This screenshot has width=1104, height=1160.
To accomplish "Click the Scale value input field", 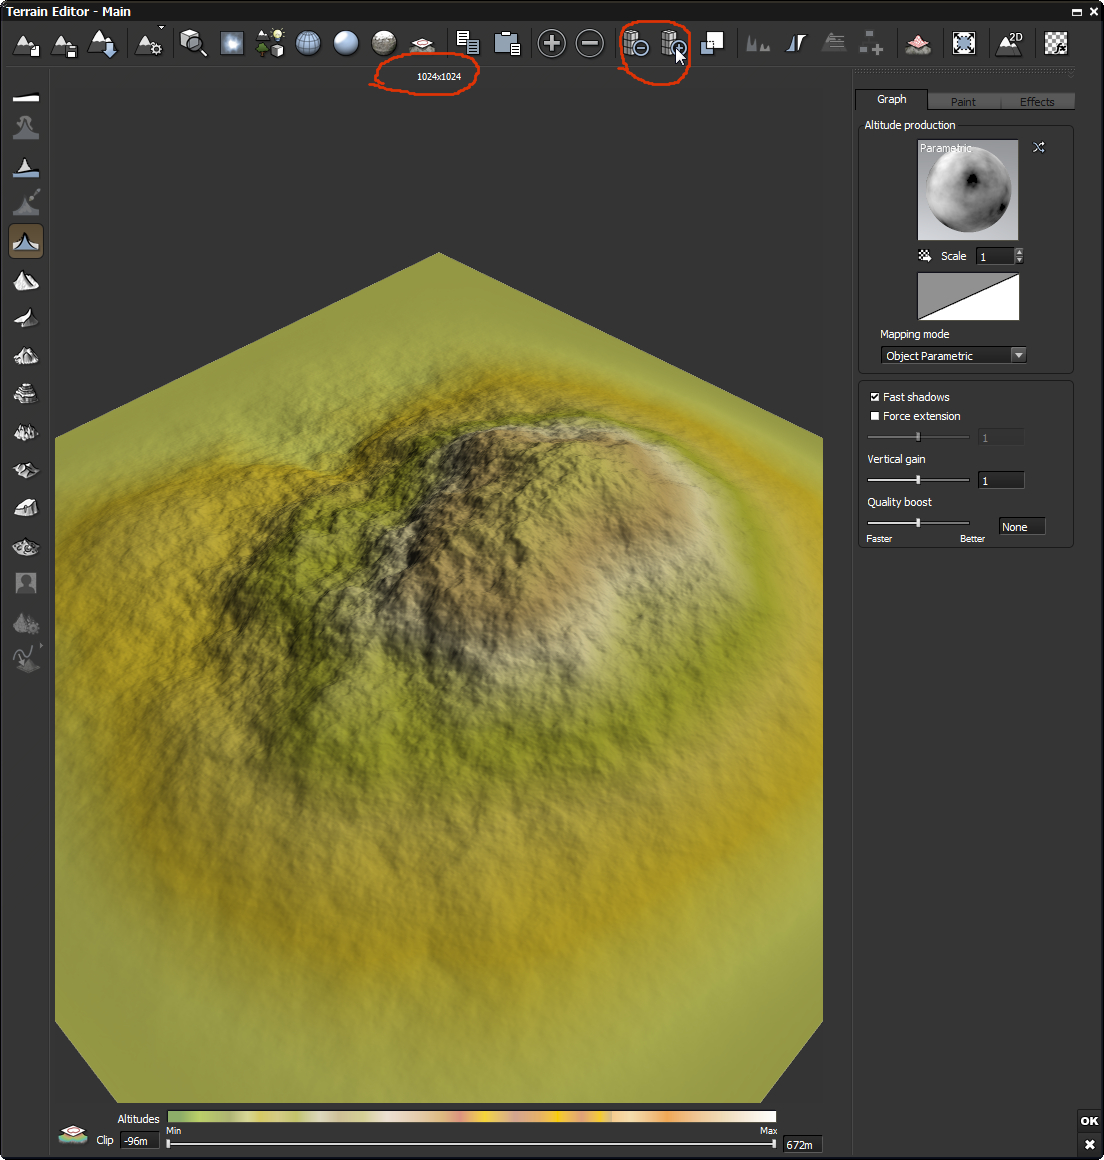I will (994, 257).
